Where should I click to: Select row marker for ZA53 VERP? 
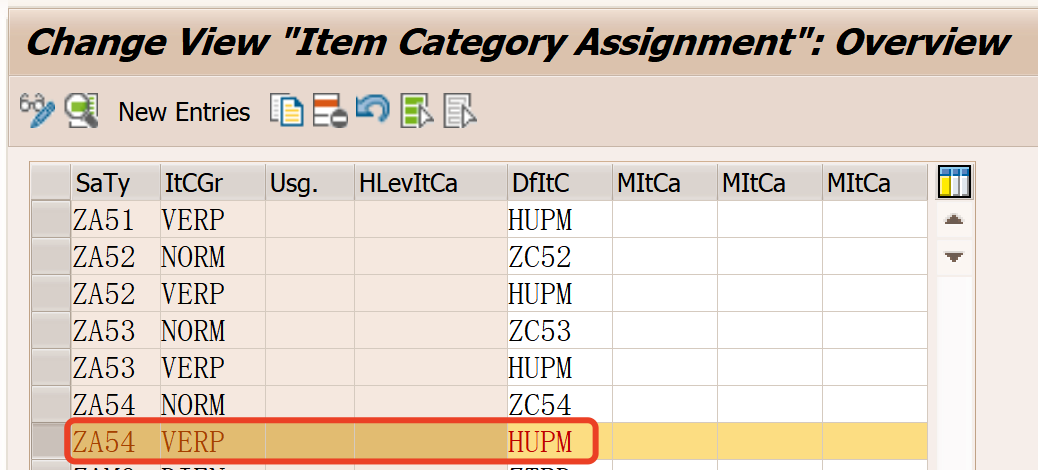[x=51, y=368]
